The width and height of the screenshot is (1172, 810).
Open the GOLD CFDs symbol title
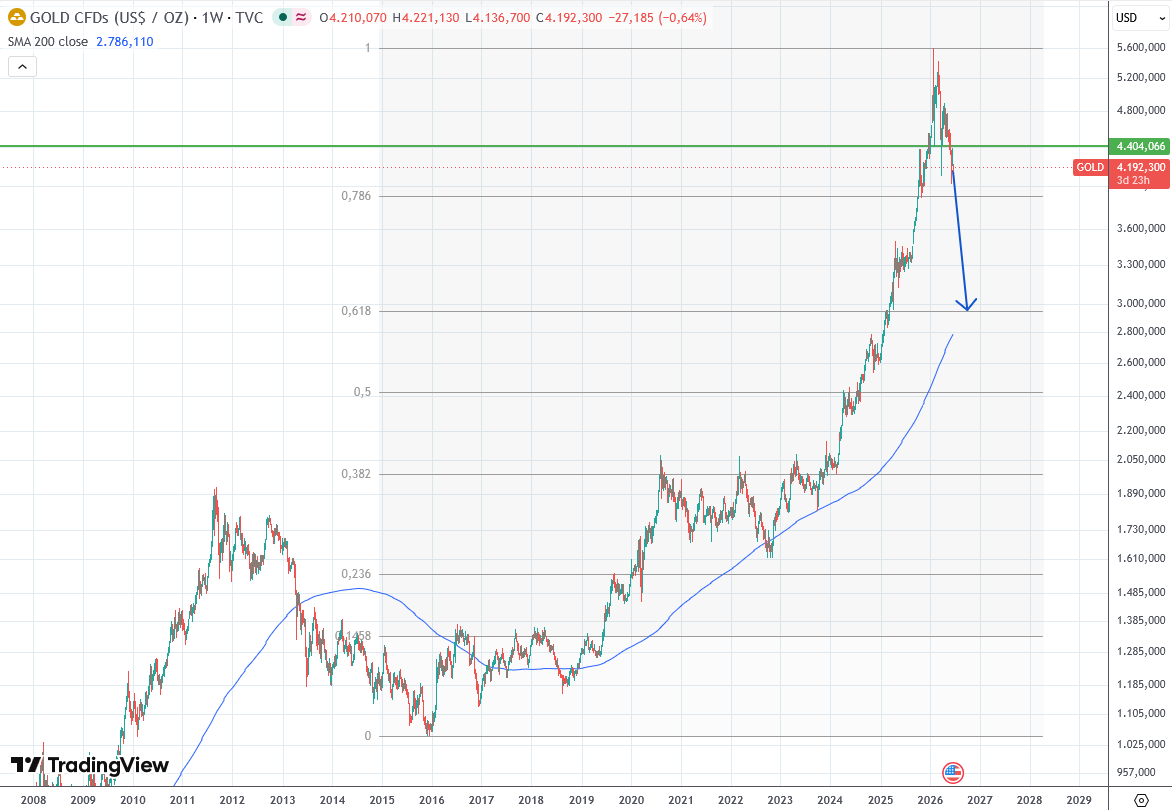[x=146, y=17]
